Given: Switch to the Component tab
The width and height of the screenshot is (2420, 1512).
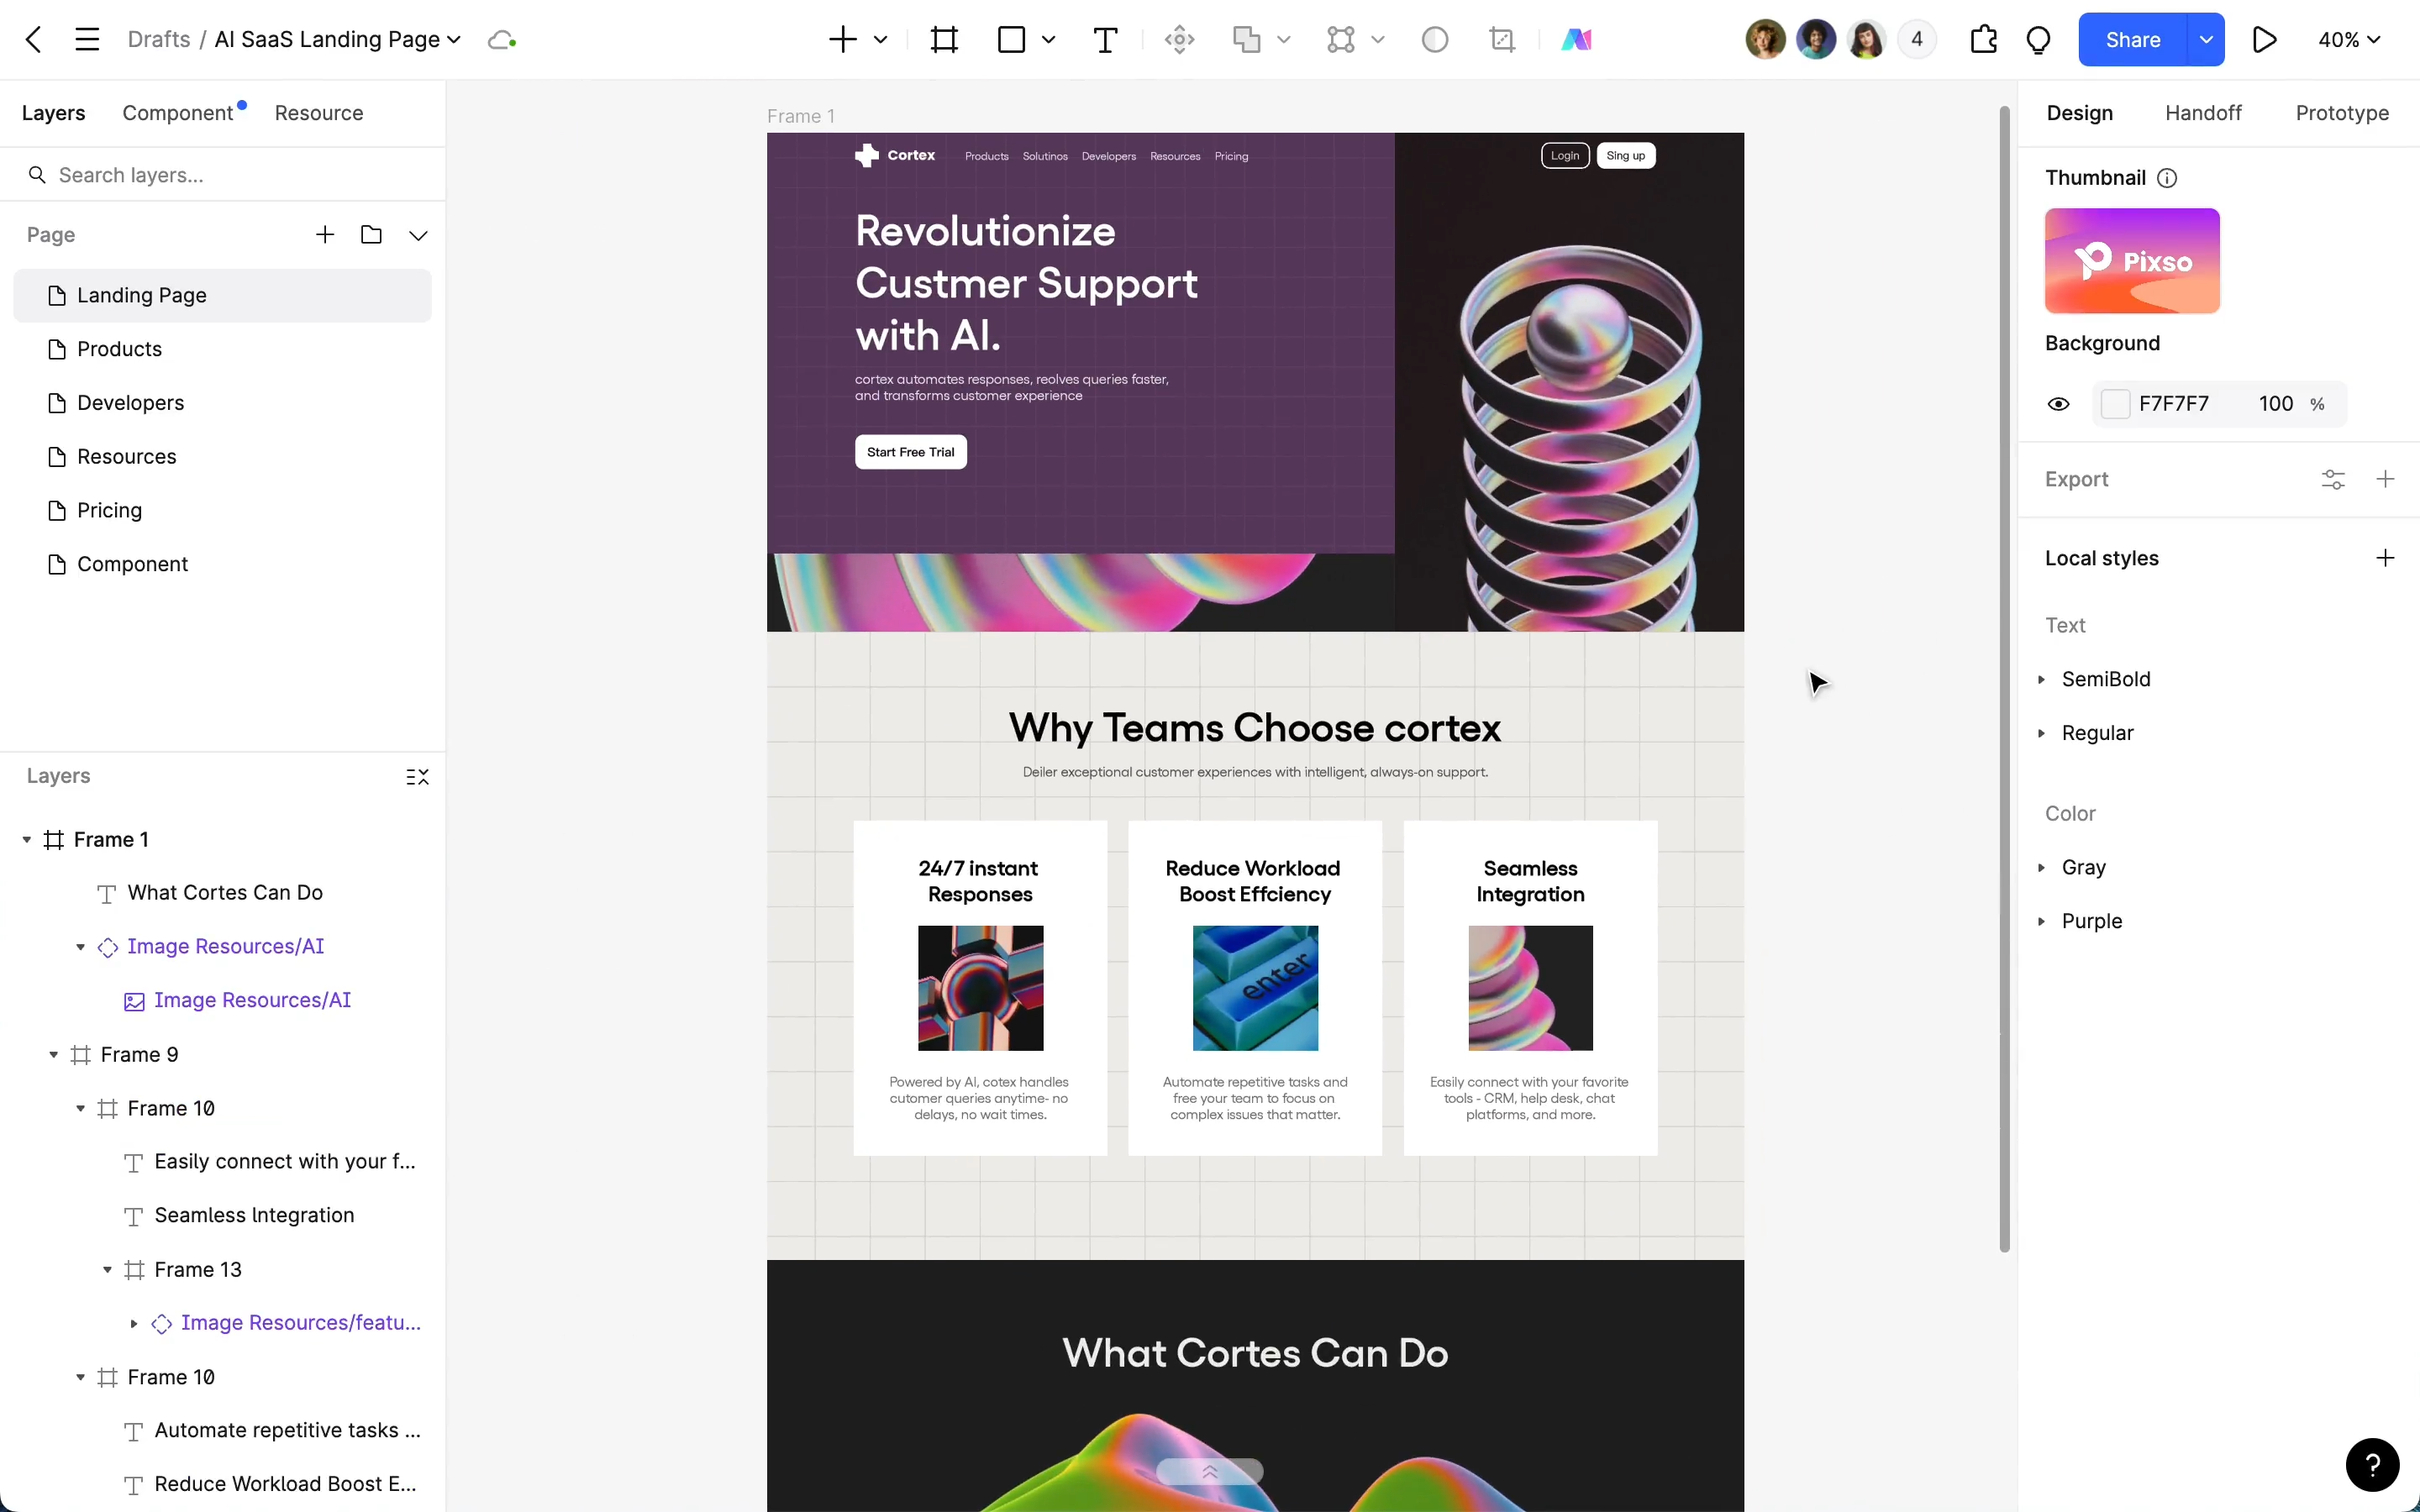Looking at the screenshot, I should (x=178, y=113).
